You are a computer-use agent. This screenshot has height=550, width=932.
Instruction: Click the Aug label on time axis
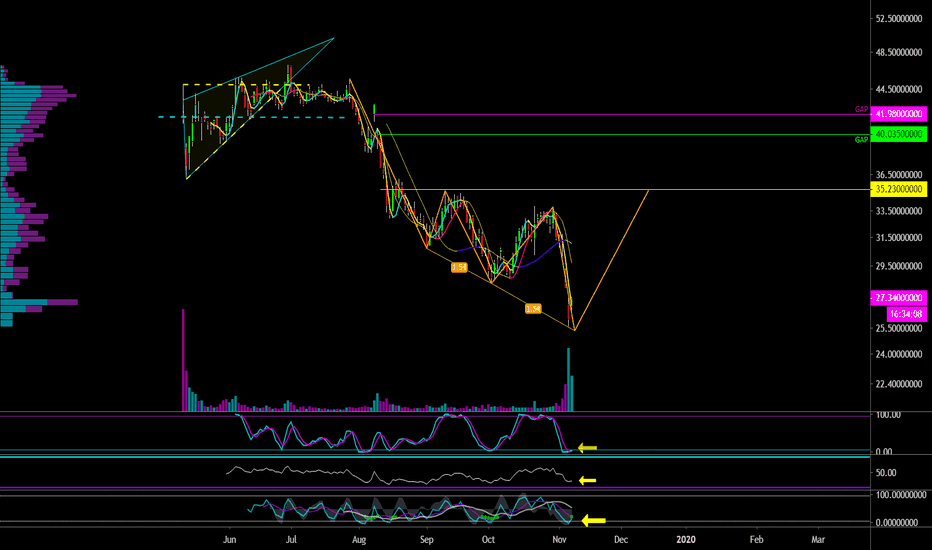point(359,540)
